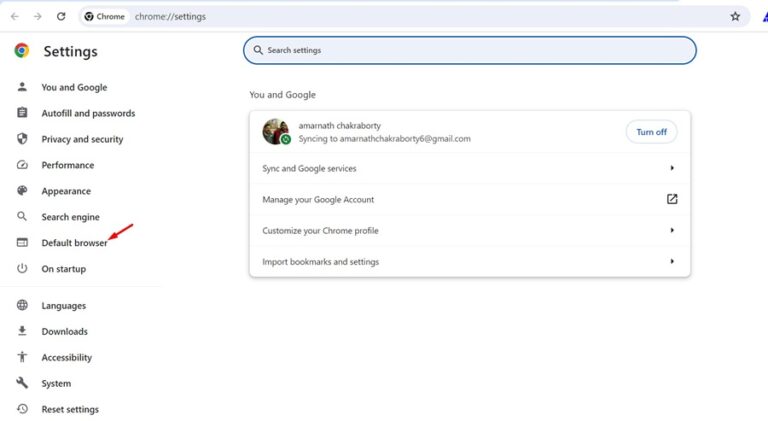
Task: Open Downloads settings
Action: [65, 331]
